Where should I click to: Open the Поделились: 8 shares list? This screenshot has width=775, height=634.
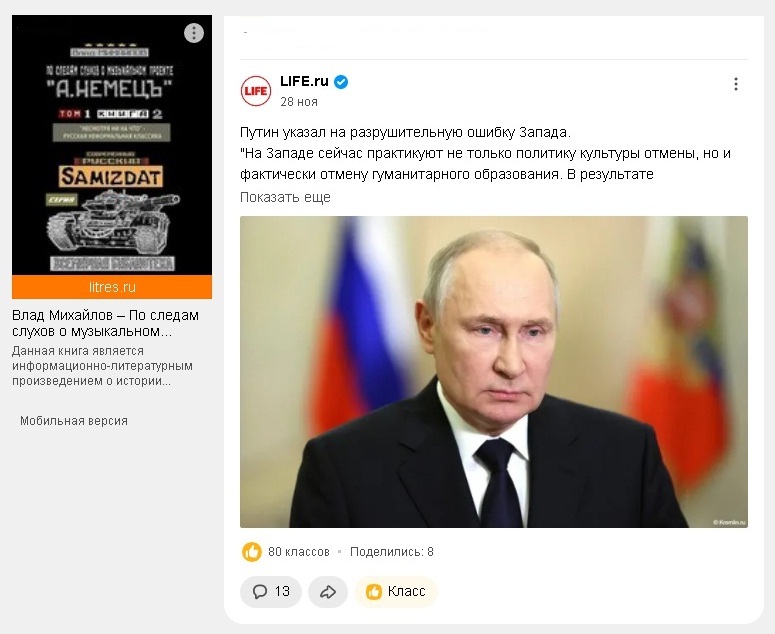391,551
